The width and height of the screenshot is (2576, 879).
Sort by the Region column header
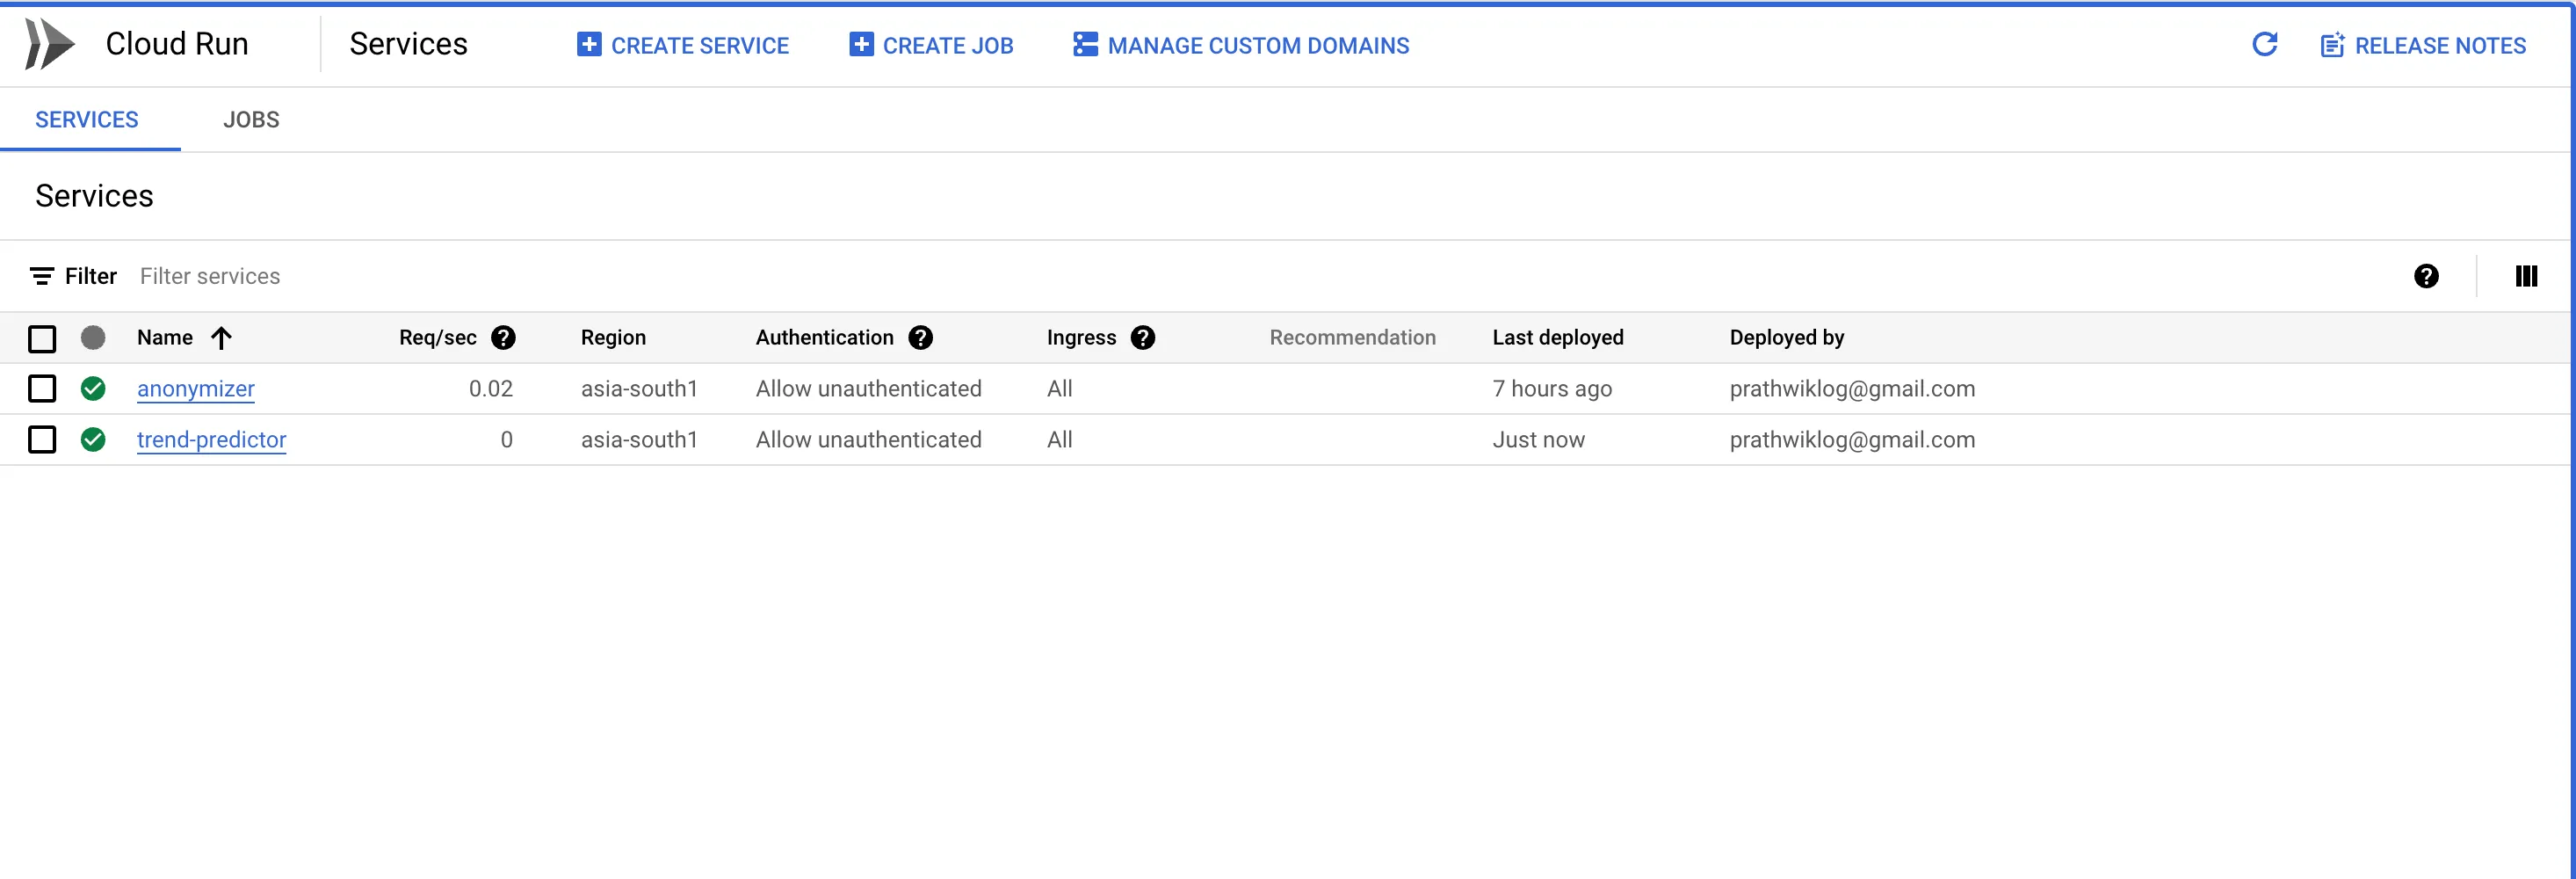click(x=613, y=338)
